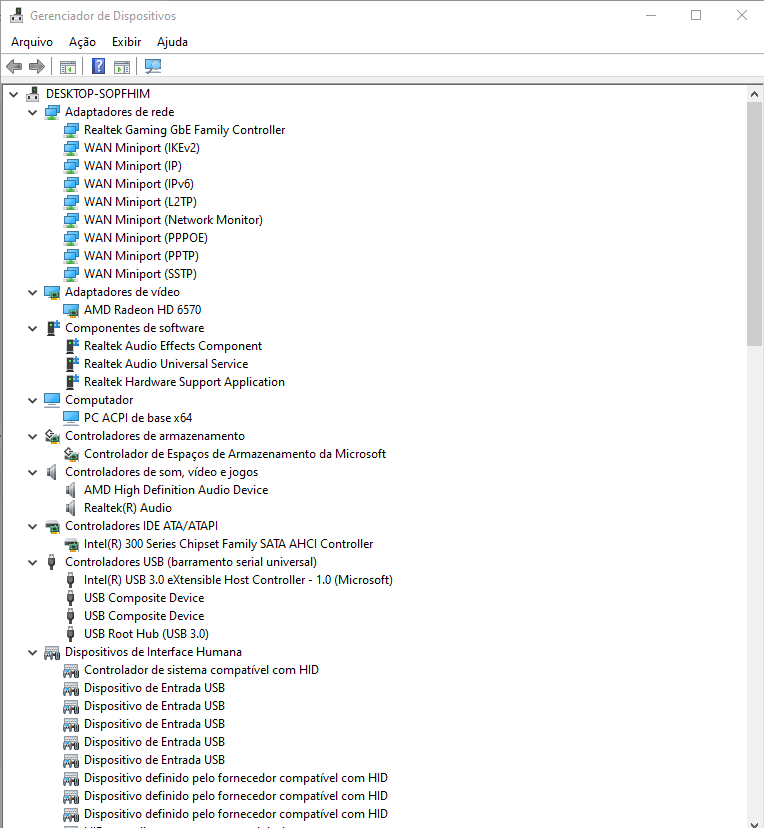
Task: Click the icon beside PC ACPI de base x64
Action: (71, 418)
